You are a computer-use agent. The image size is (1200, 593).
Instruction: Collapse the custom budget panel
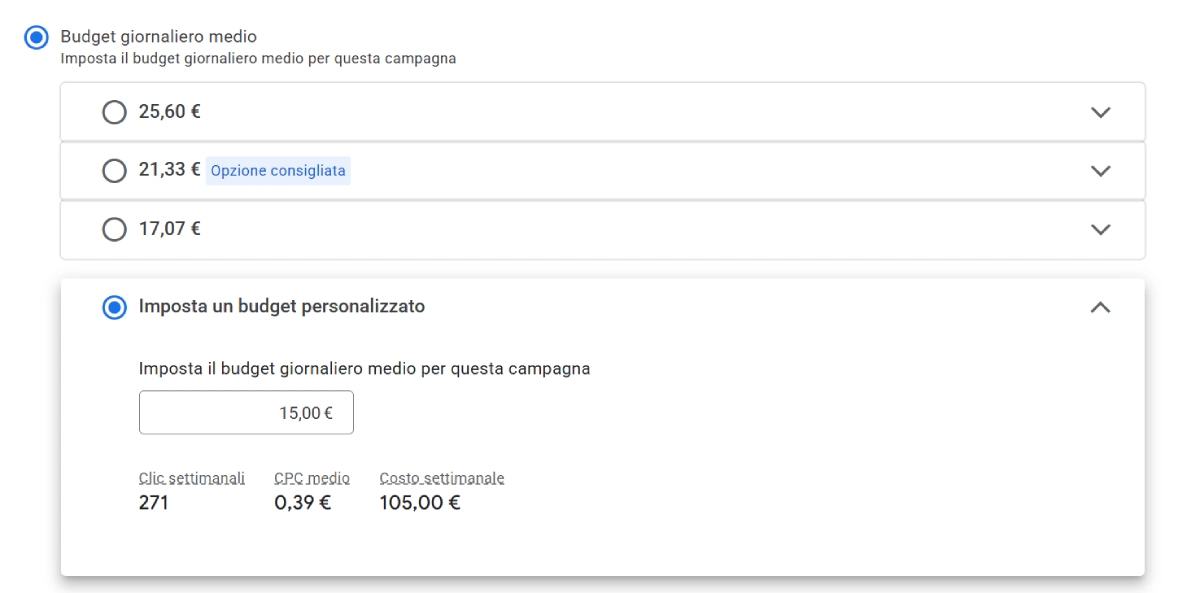point(1101,307)
